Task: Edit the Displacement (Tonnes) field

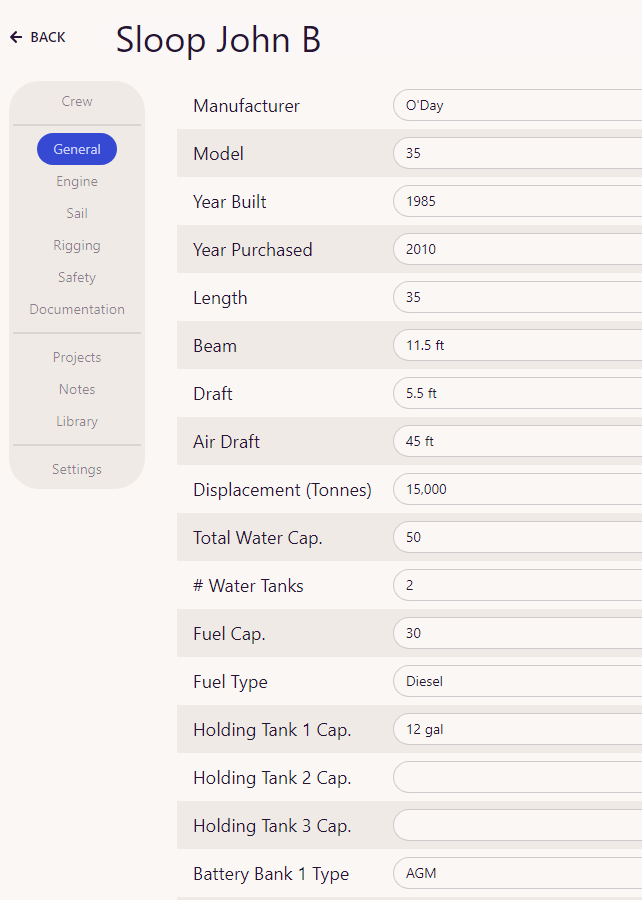Action: pyautogui.click(x=518, y=489)
